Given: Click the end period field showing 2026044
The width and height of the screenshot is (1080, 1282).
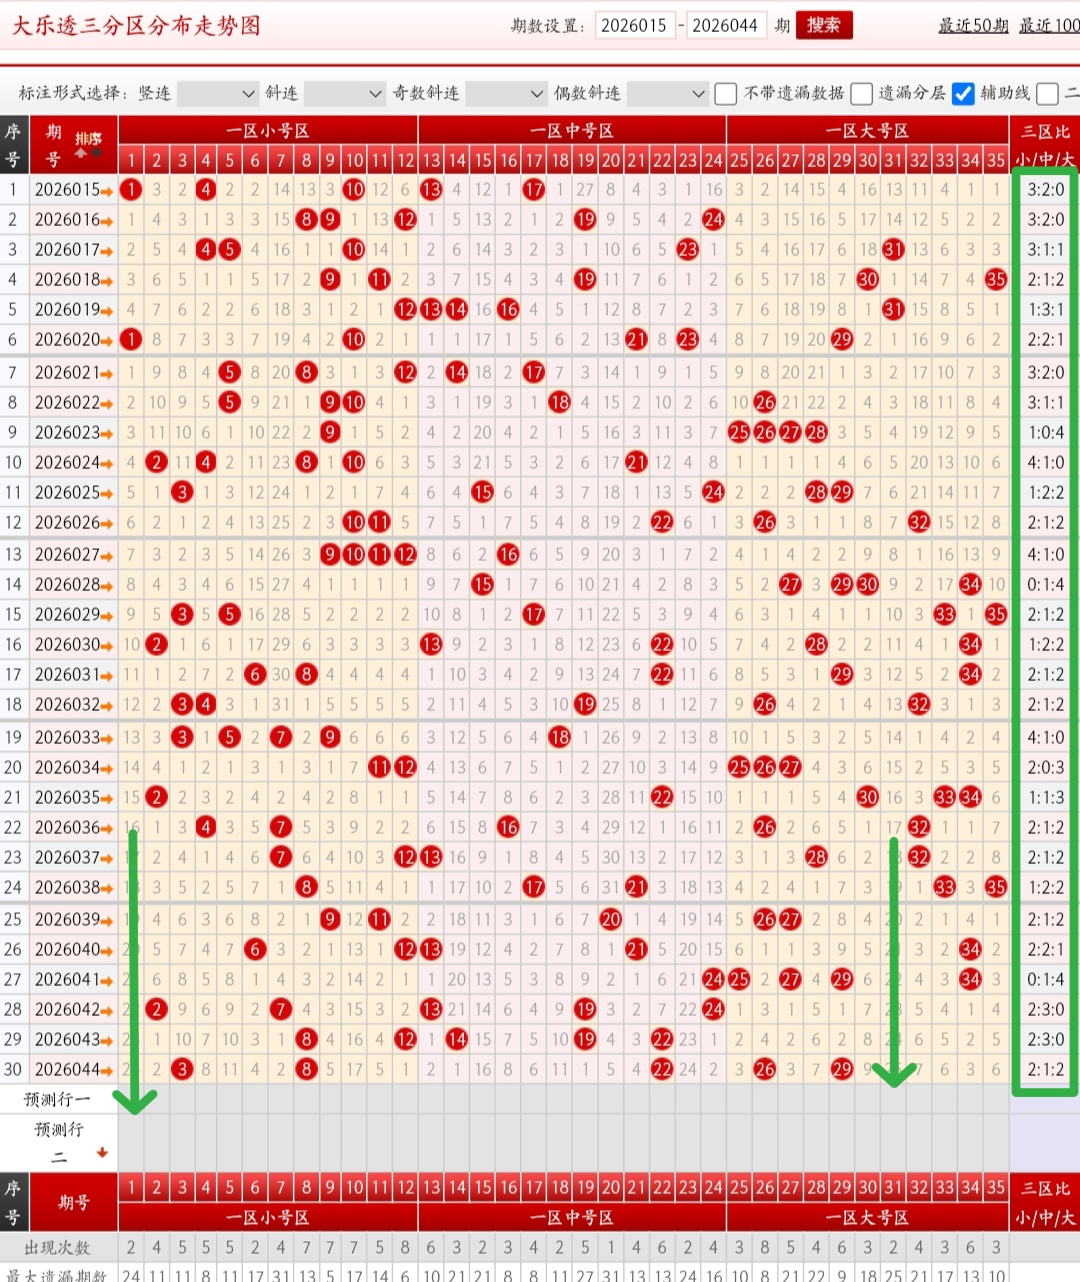Looking at the screenshot, I should click(725, 26).
